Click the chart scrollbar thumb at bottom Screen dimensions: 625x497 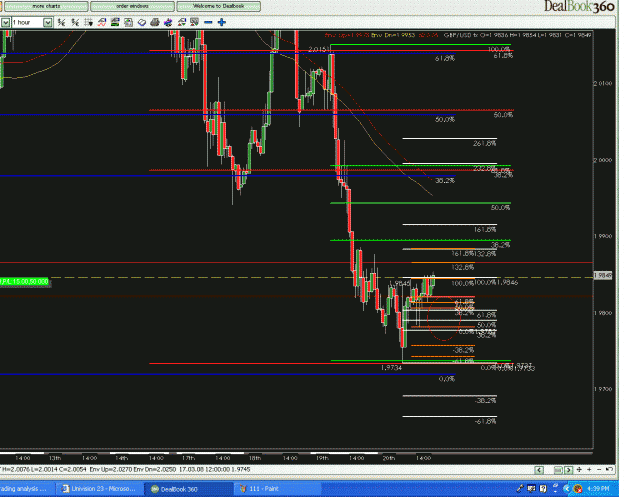[558, 470]
